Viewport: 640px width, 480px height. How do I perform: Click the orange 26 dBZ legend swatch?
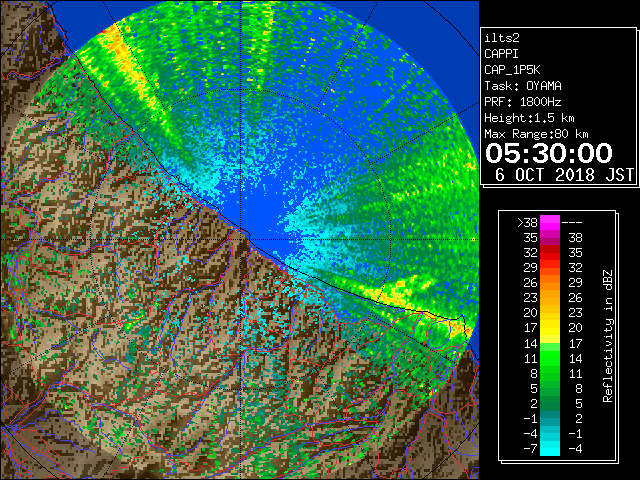pos(550,283)
